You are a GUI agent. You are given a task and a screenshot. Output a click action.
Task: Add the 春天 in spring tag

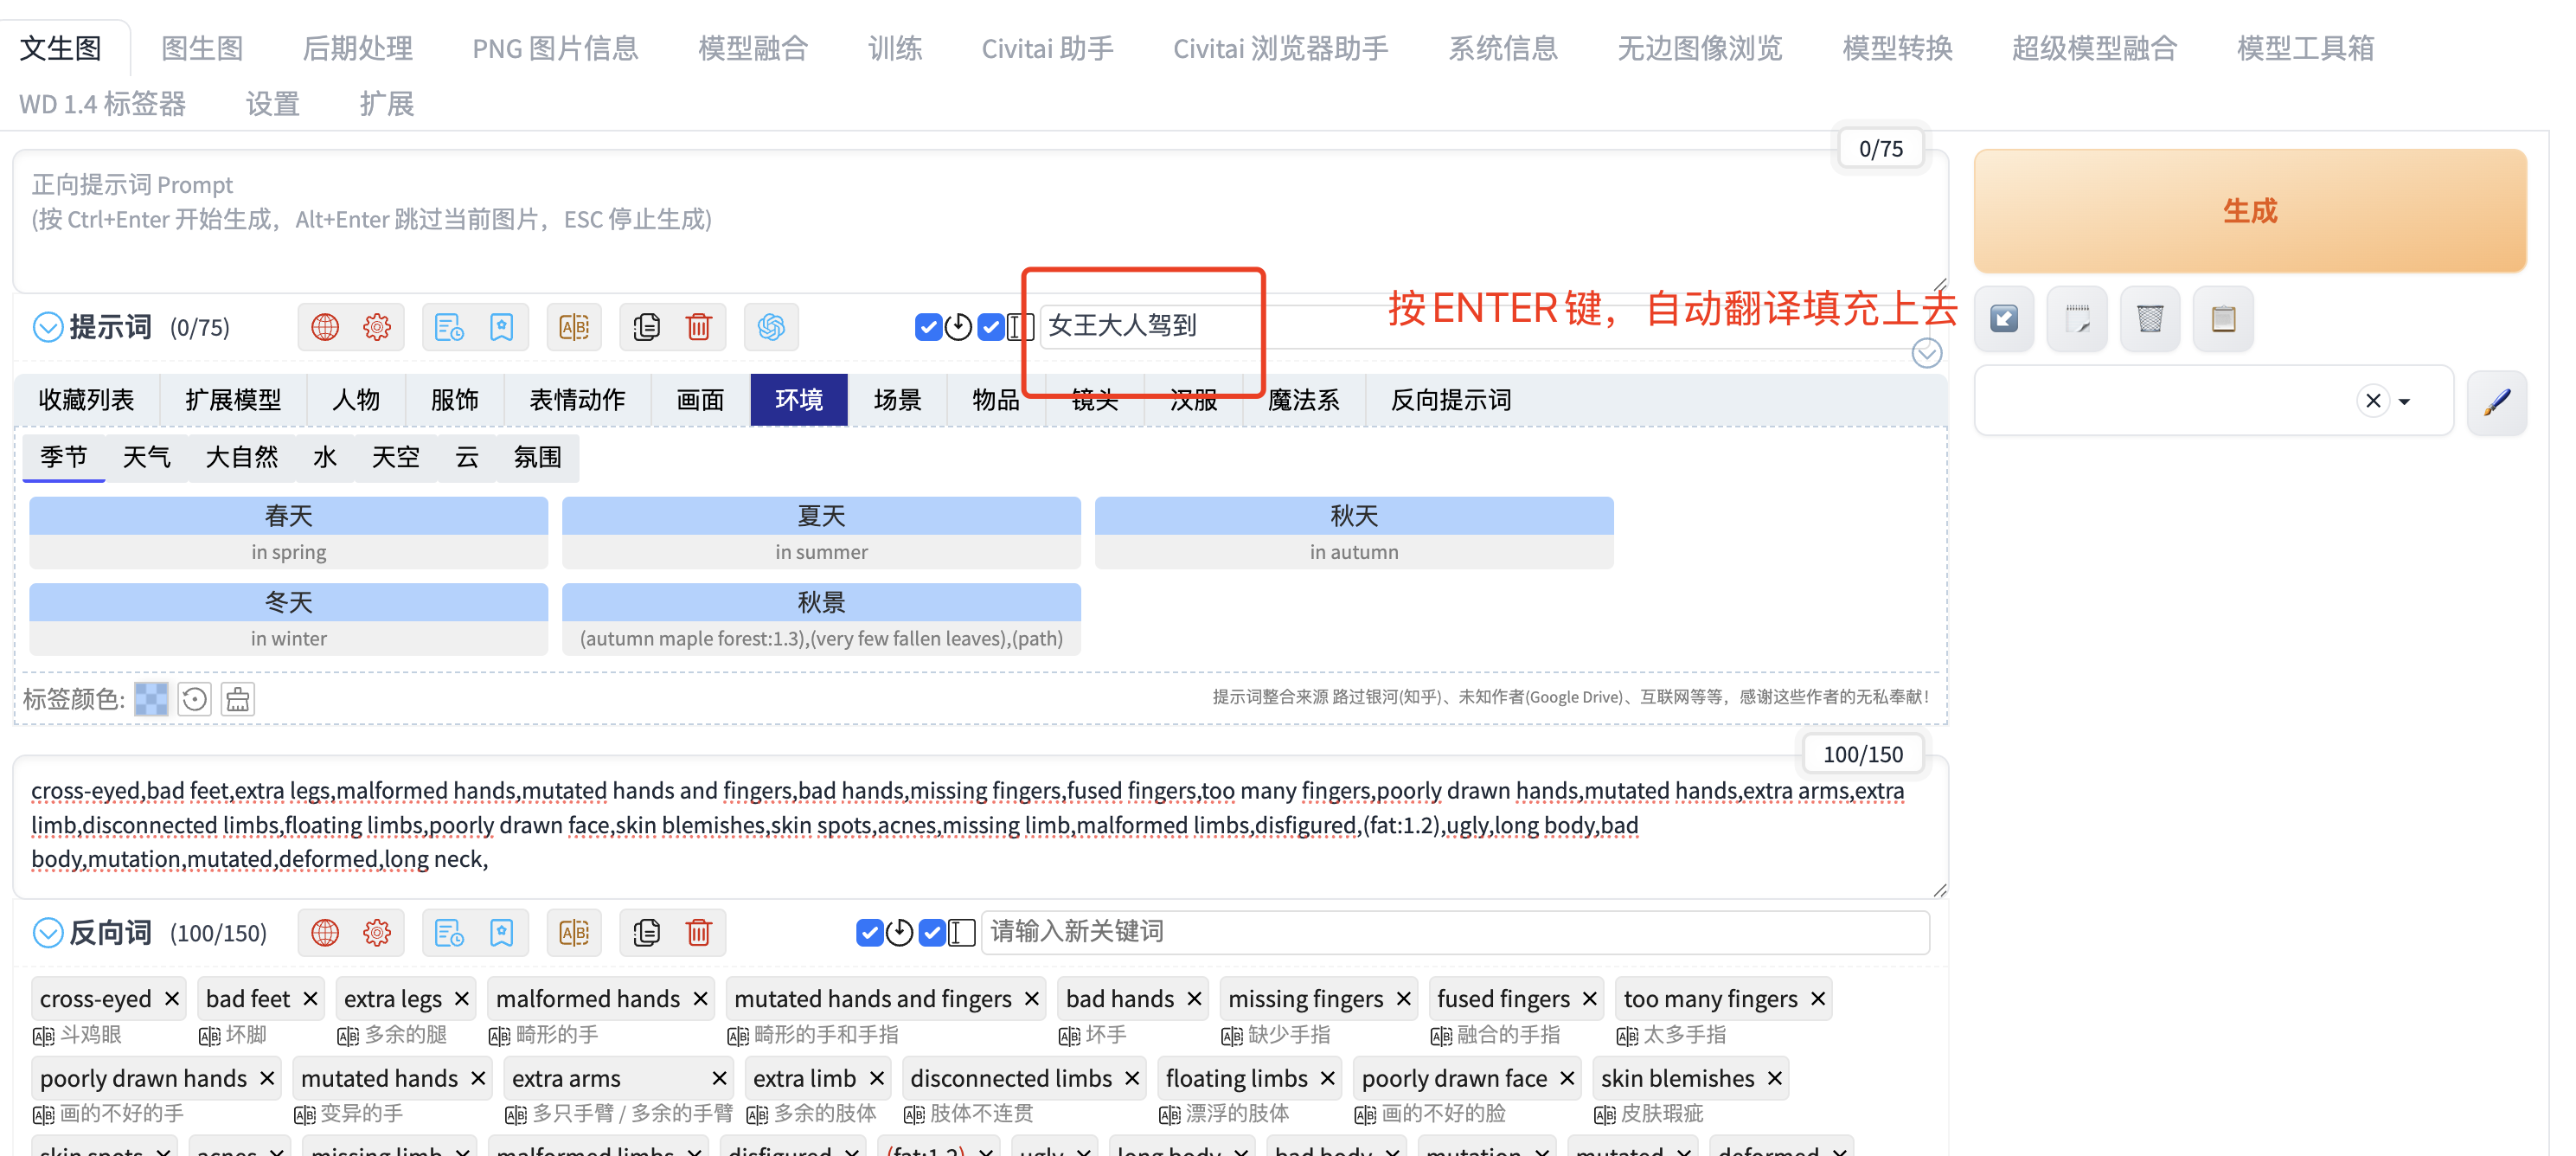(x=288, y=532)
